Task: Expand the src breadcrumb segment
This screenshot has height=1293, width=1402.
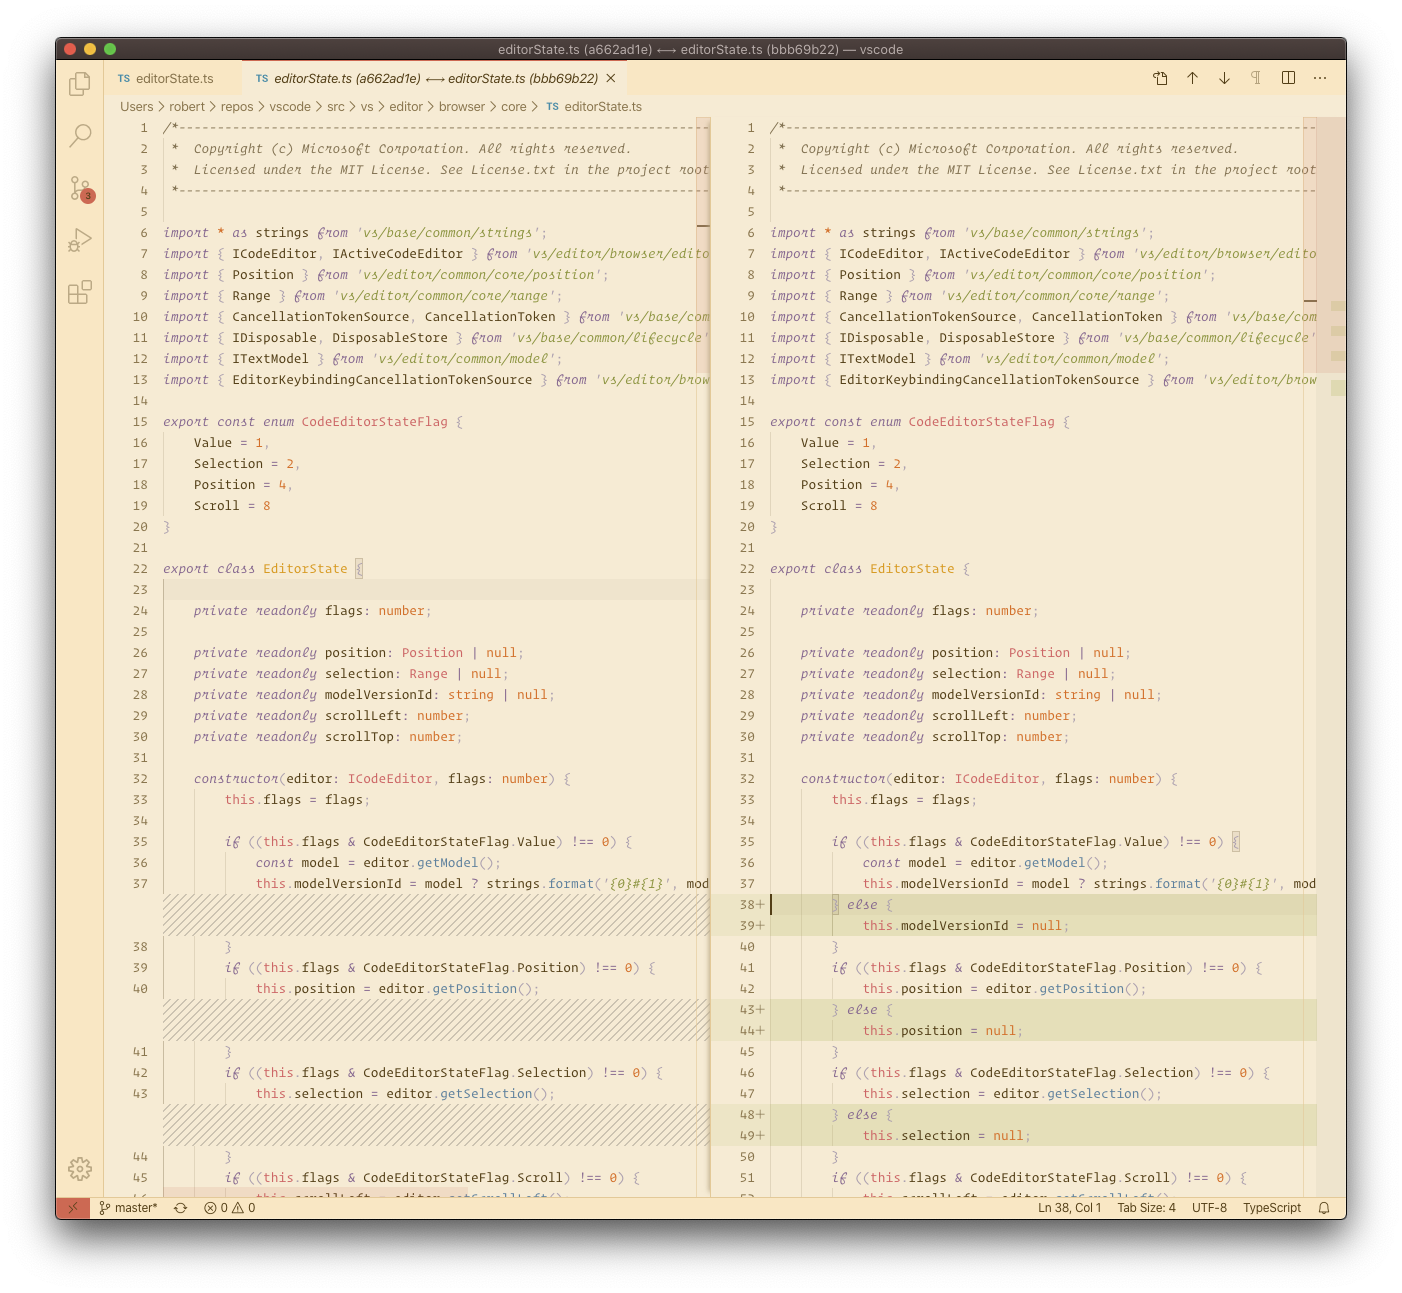Action: tap(336, 107)
